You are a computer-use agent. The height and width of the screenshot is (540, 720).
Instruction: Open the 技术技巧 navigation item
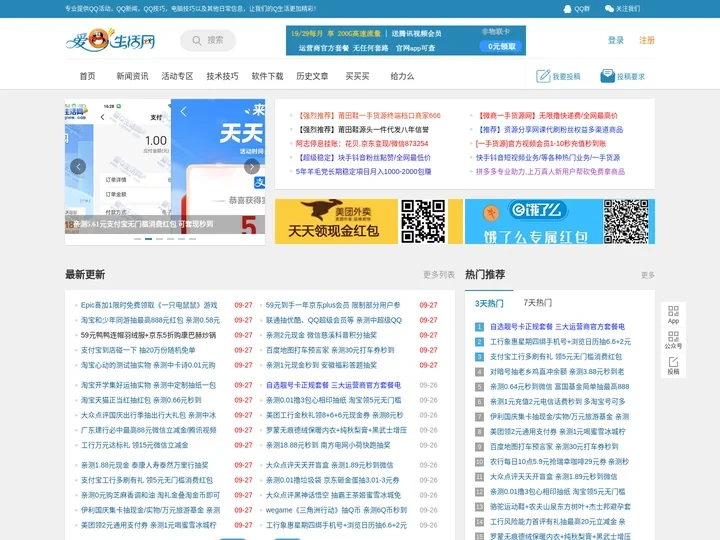click(x=222, y=76)
